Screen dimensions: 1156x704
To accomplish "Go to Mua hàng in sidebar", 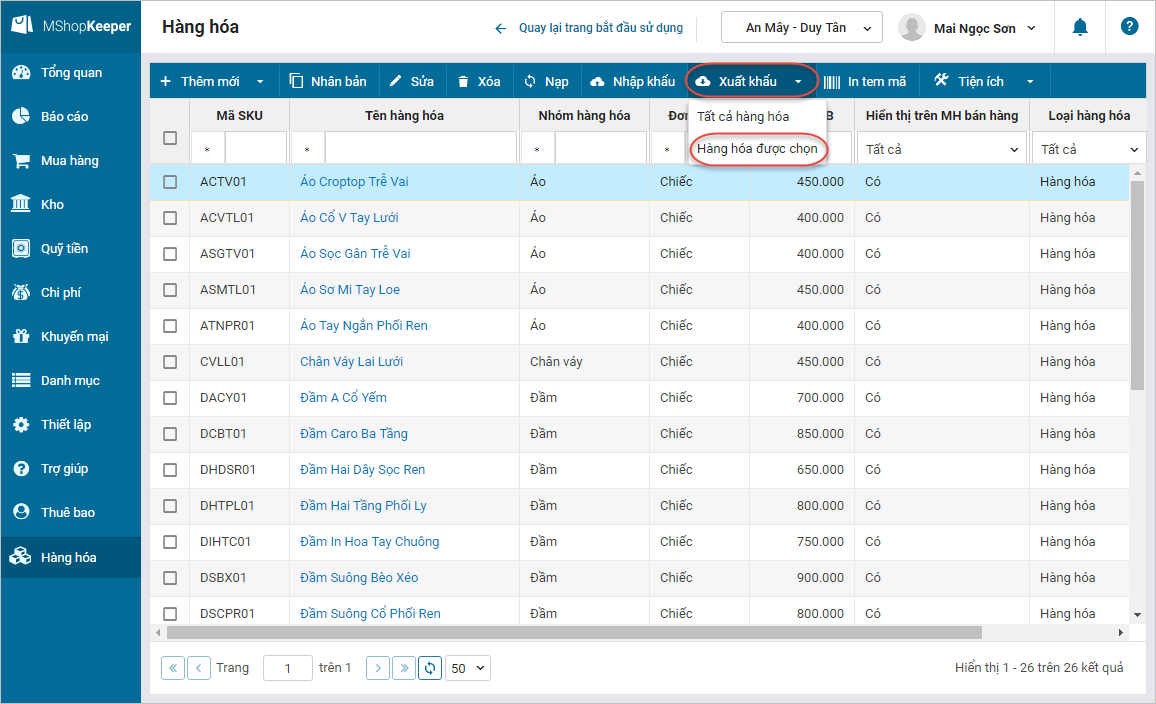I will tap(69, 161).
